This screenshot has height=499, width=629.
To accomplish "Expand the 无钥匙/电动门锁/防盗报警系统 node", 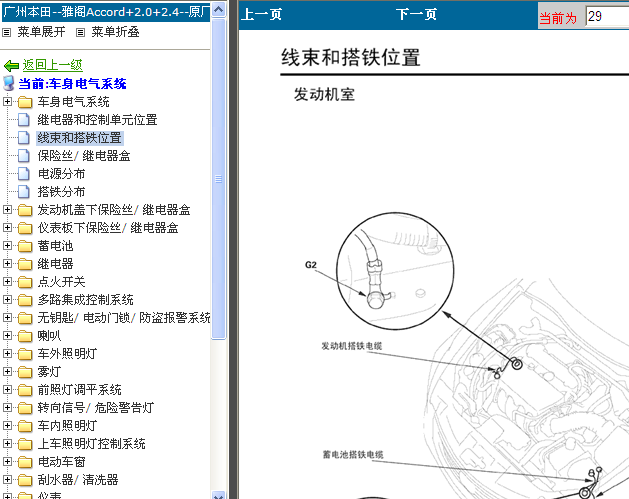I will (7, 317).
